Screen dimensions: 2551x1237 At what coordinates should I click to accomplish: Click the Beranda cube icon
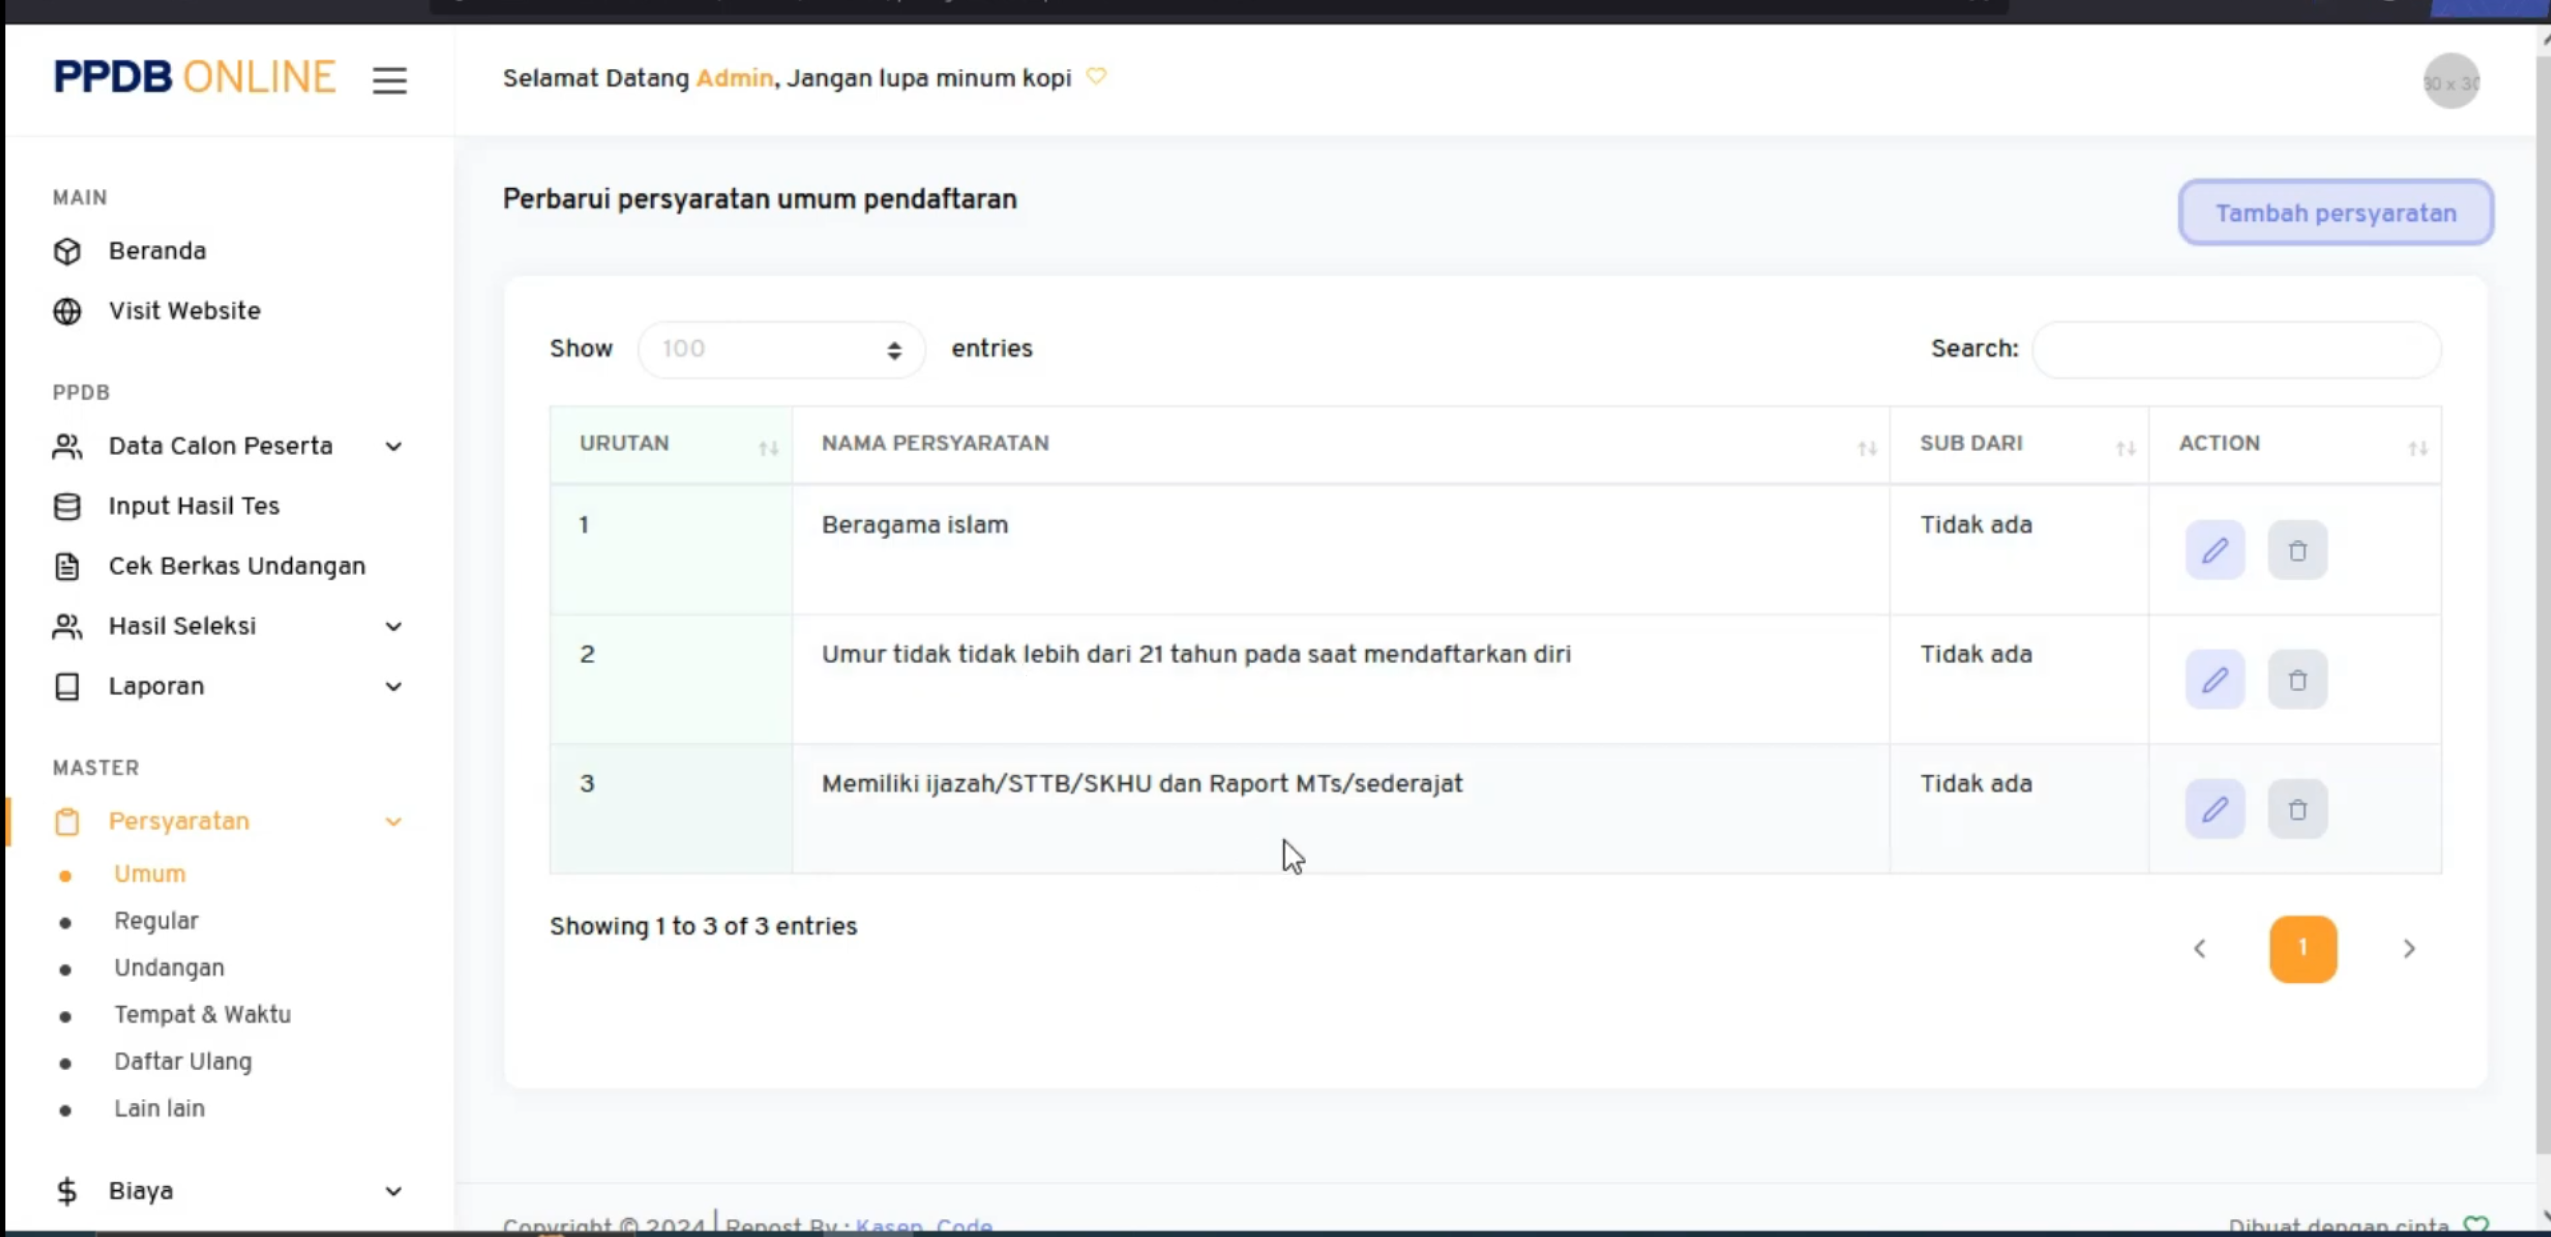click(67, 251)
